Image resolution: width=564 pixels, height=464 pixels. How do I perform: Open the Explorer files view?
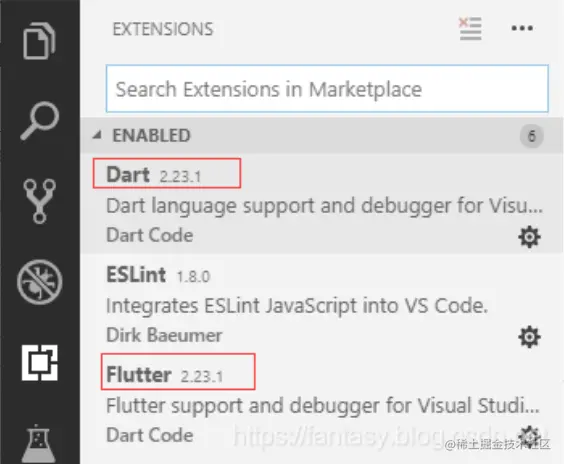[39, 40]
